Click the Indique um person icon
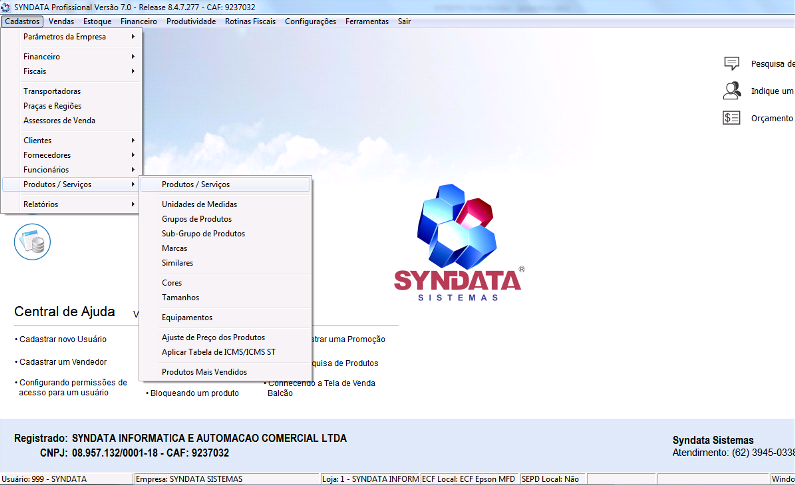795x485 pixels. pos(731,91)
